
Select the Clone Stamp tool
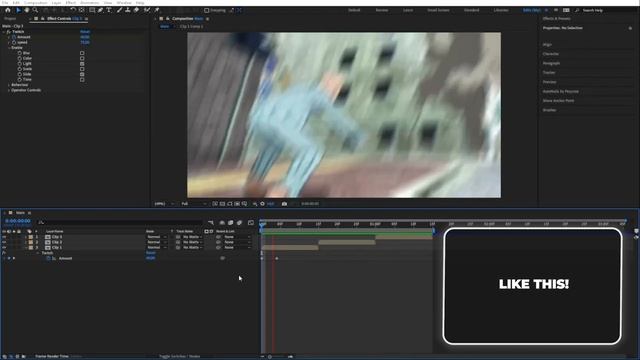(128, 10)
